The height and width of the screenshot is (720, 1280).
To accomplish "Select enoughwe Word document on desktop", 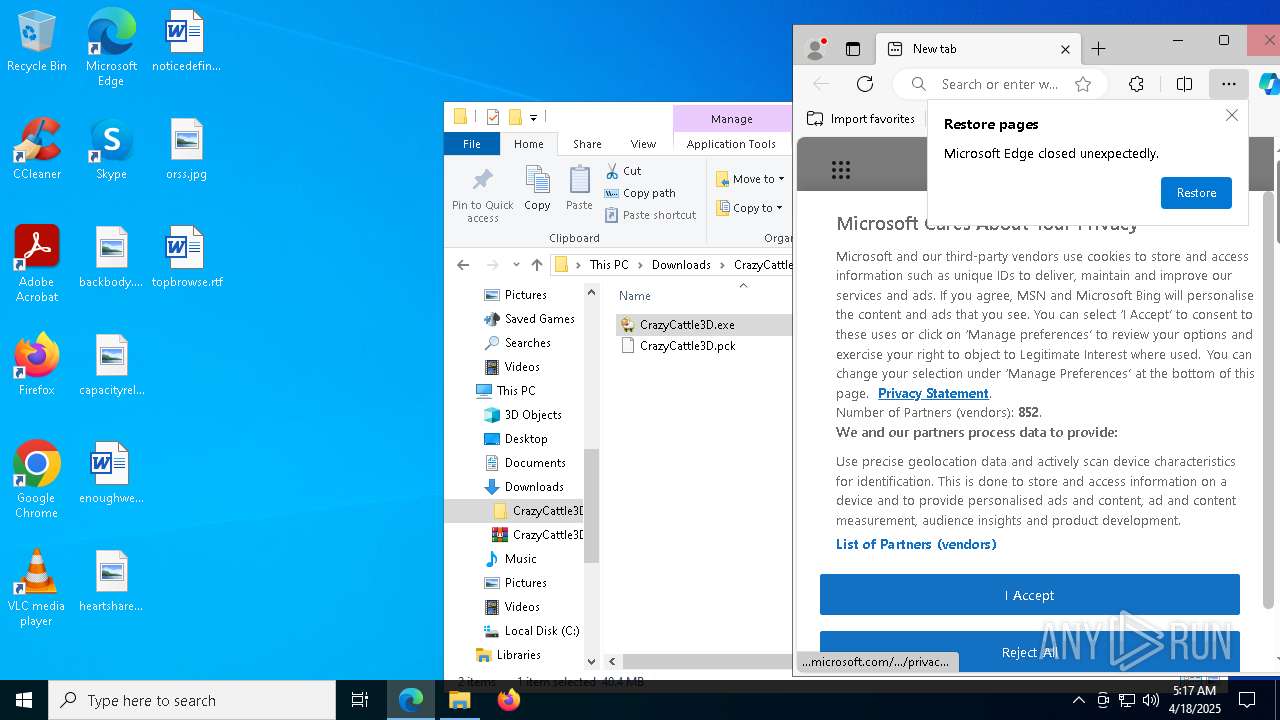I will 111,474.
